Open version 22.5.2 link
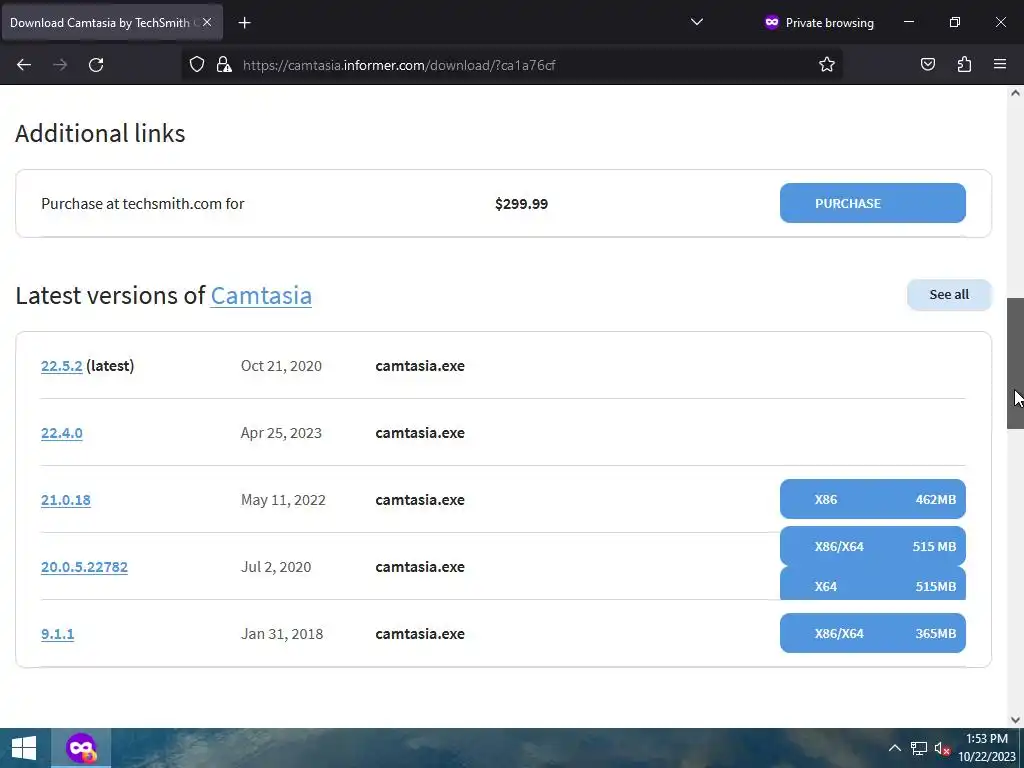 (61, 366)
